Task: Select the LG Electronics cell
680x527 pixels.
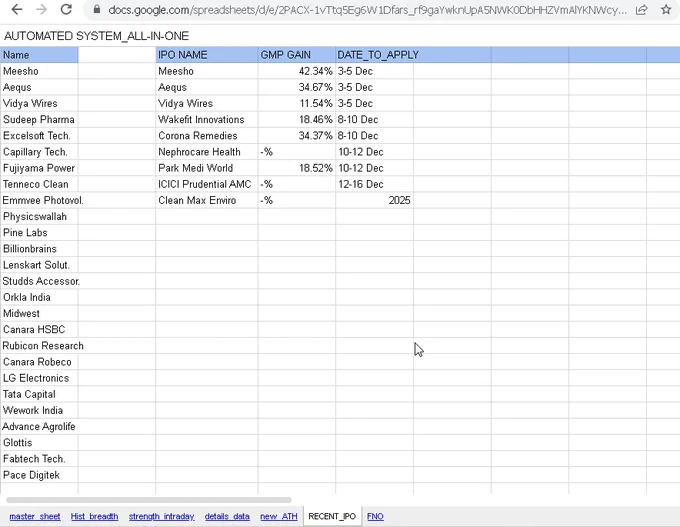Action: coord(39,378)
